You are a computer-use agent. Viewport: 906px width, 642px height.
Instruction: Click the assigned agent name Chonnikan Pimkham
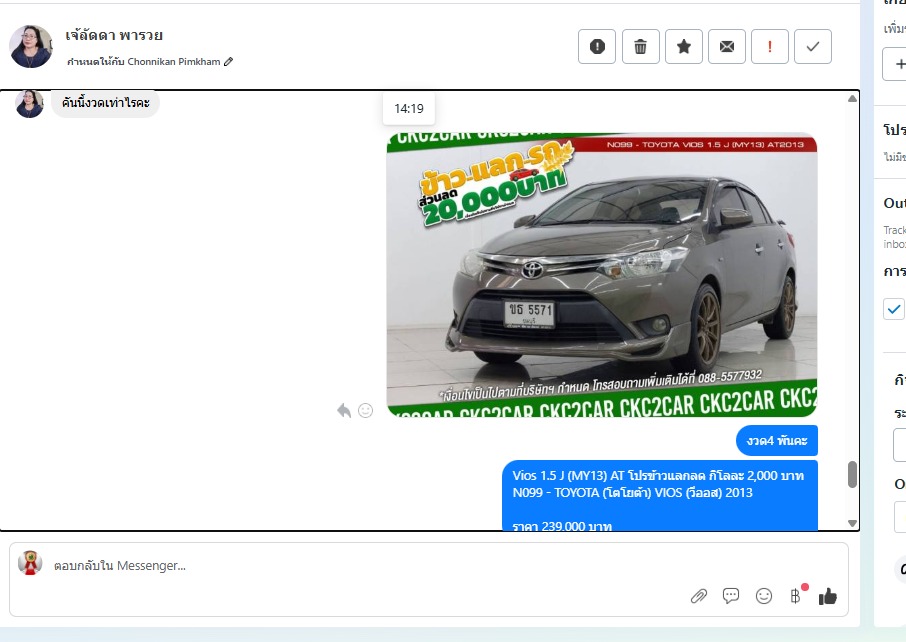click(174, 61)
